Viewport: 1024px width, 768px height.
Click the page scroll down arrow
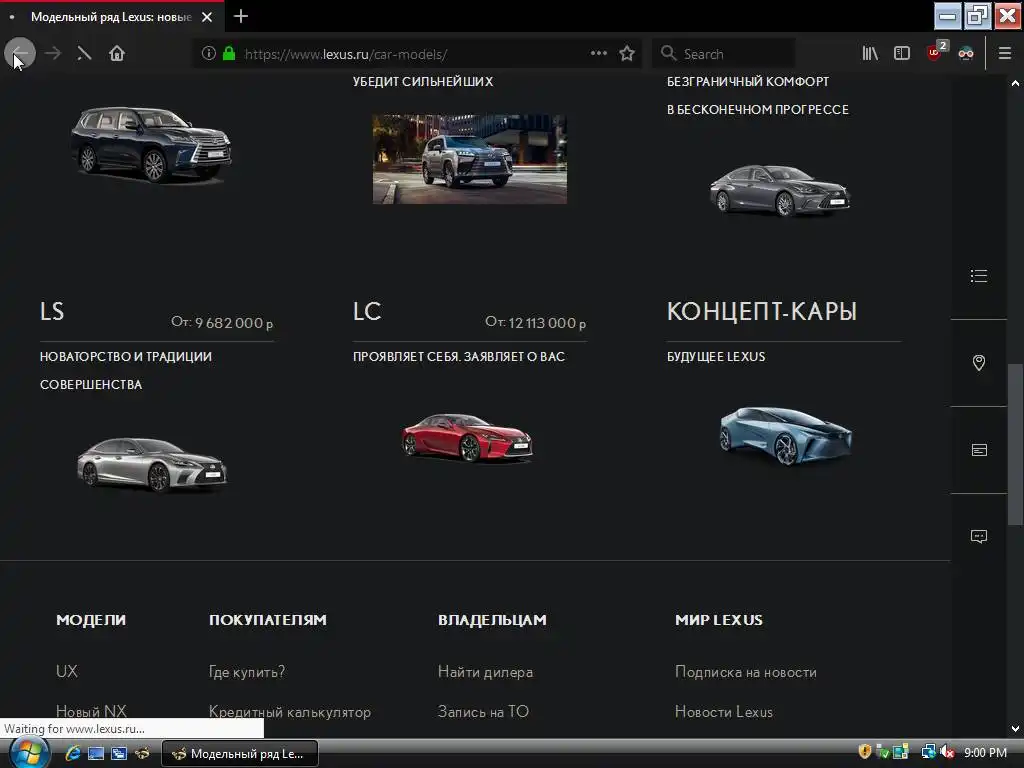click(x=1015, y=728)
